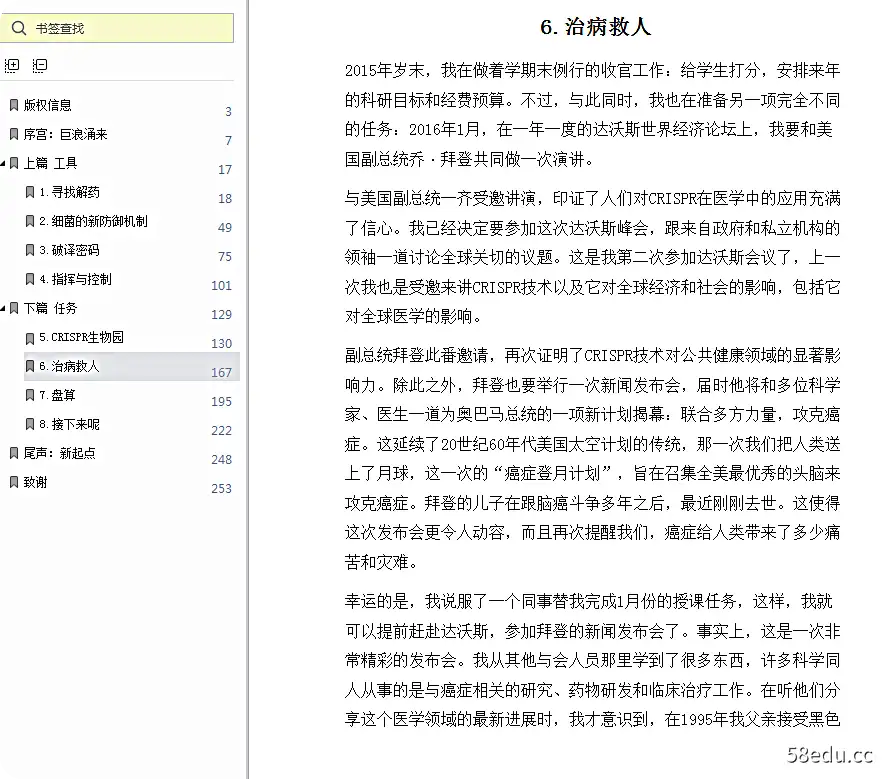Go to chapter 2. 细菌的新防御机制
889x779 pixels.
pos(94,221)
